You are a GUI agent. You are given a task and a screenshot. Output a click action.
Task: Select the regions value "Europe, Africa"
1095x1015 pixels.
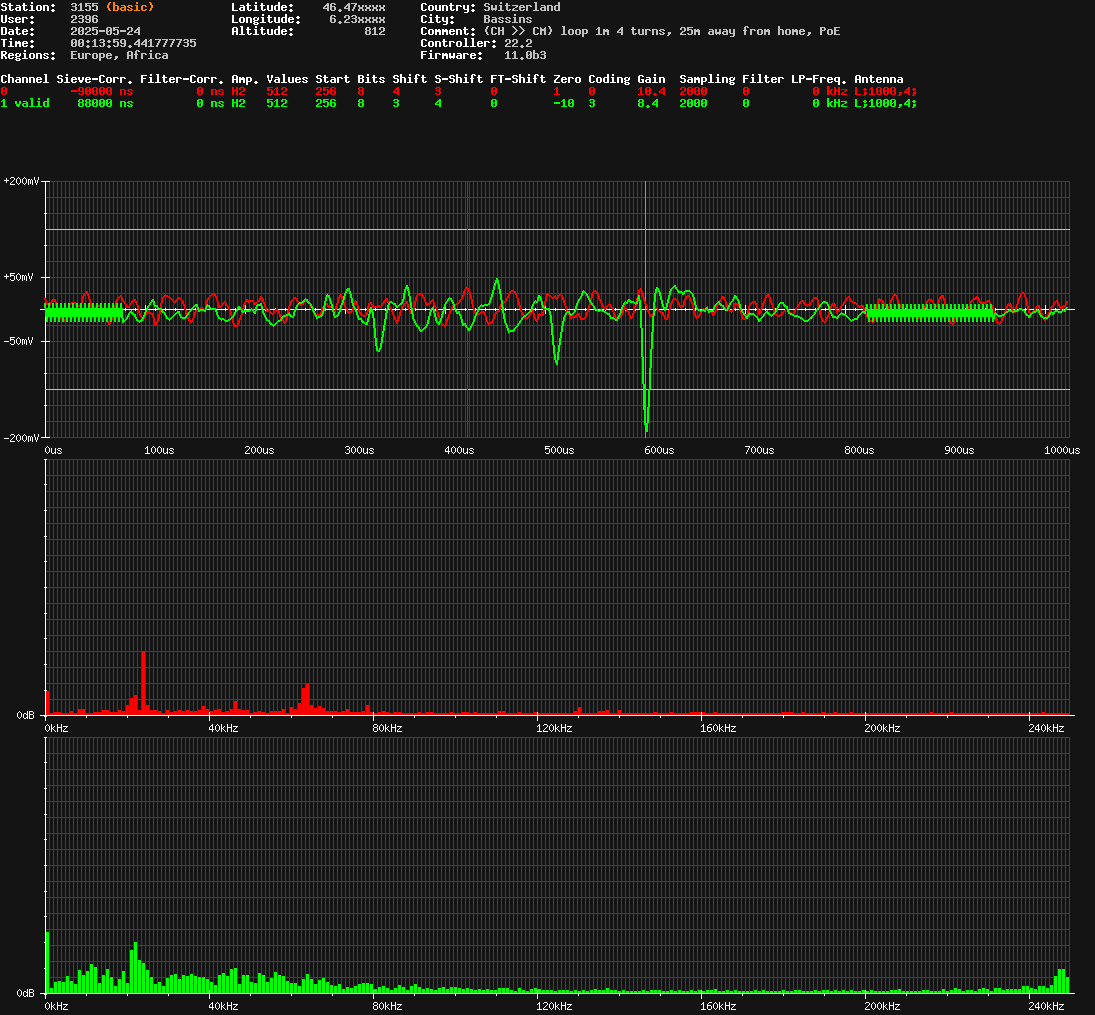point(119,55)
